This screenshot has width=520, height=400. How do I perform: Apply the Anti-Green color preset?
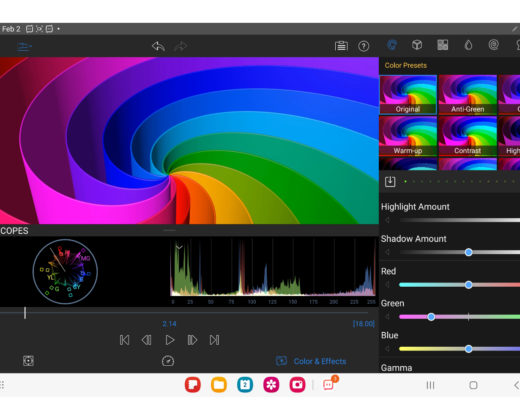pyautogui.click(x=467, y=95)
